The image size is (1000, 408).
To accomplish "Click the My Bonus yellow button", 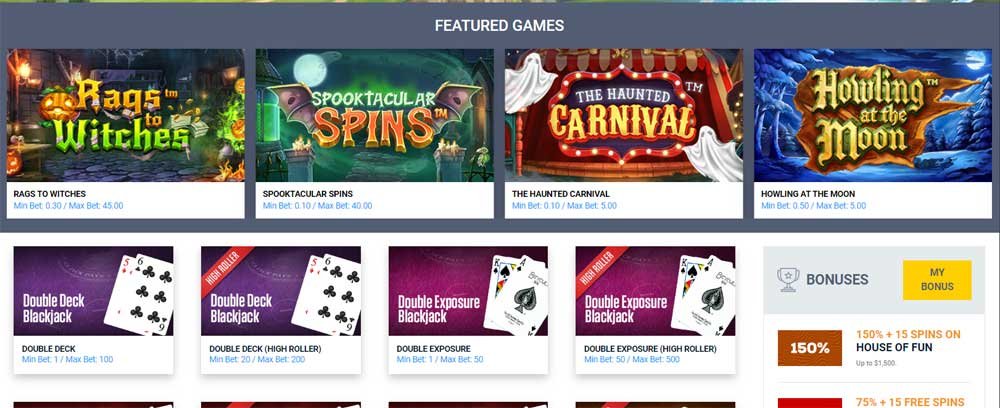I will [937, 280].
